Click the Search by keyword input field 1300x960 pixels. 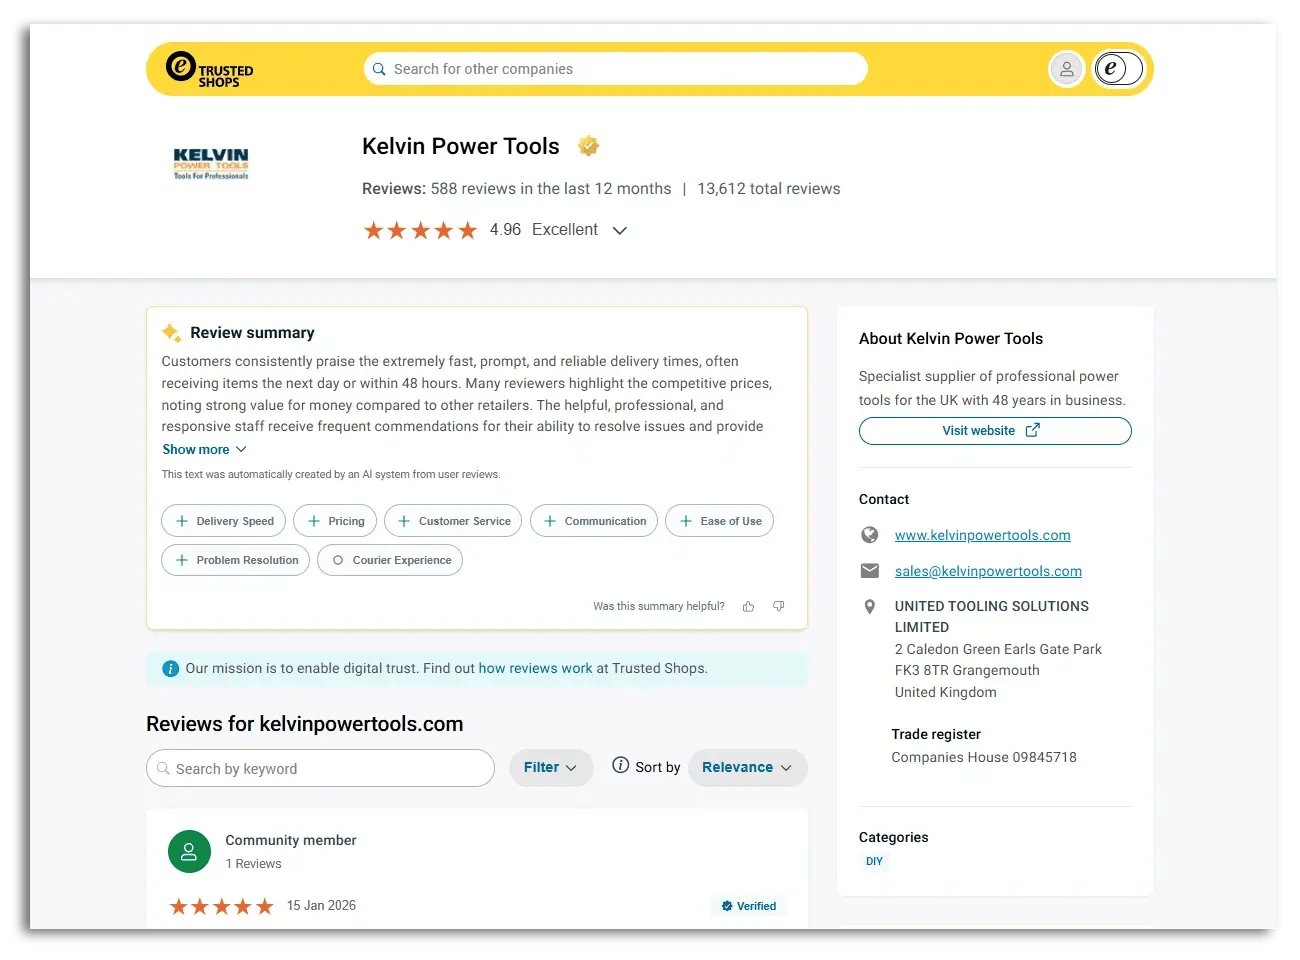320,768
